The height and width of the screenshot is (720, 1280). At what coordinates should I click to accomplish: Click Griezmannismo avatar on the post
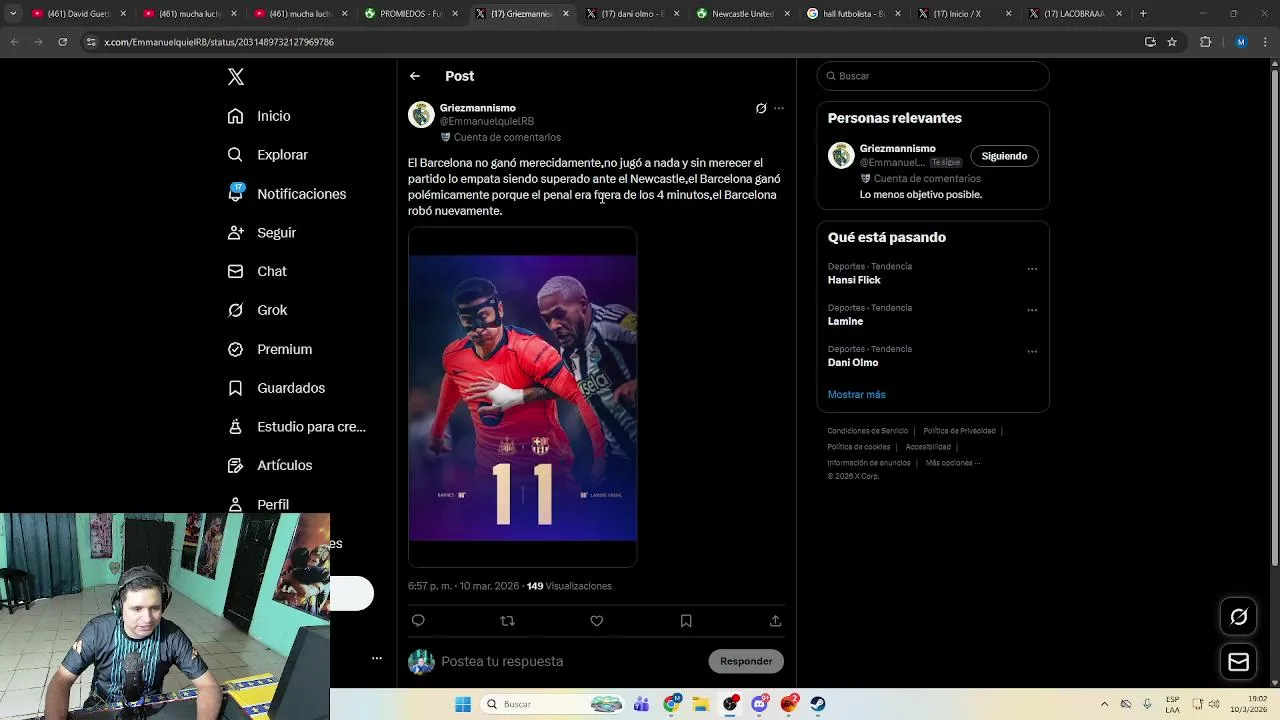421,114
